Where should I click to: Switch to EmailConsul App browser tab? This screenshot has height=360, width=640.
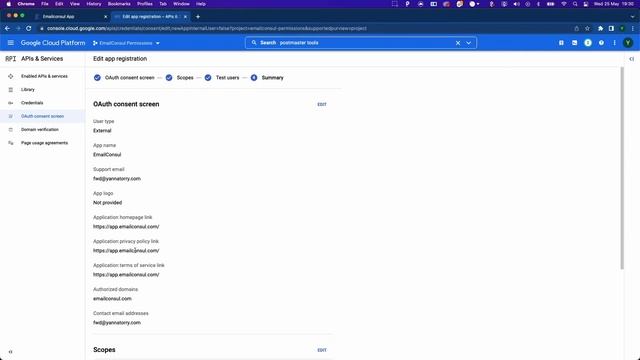(69, 17)
